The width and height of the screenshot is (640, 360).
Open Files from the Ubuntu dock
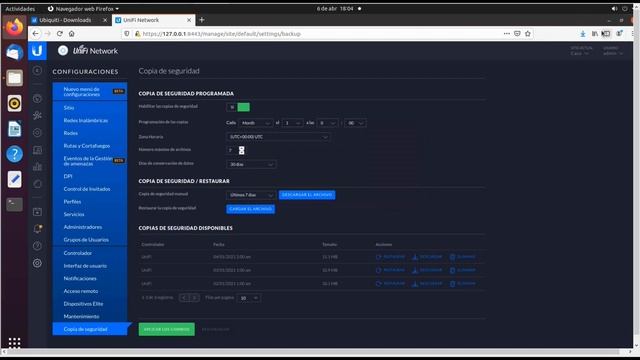click(14, 78)
